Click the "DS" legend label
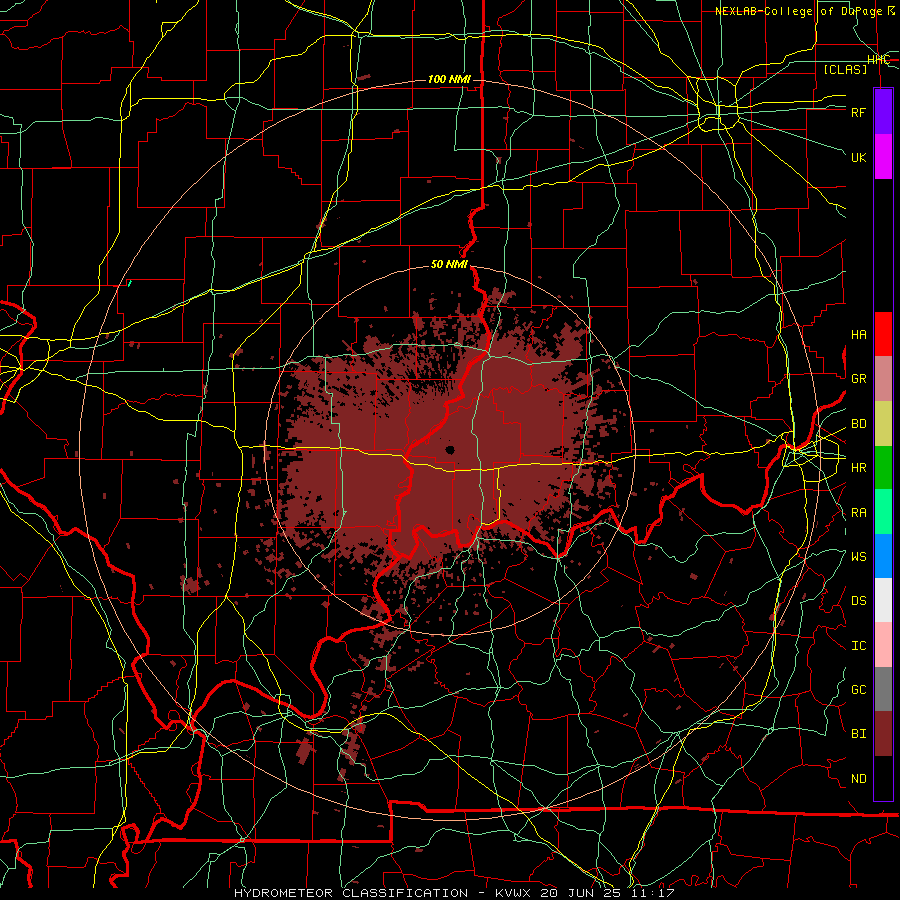 (x=858, y=601)
